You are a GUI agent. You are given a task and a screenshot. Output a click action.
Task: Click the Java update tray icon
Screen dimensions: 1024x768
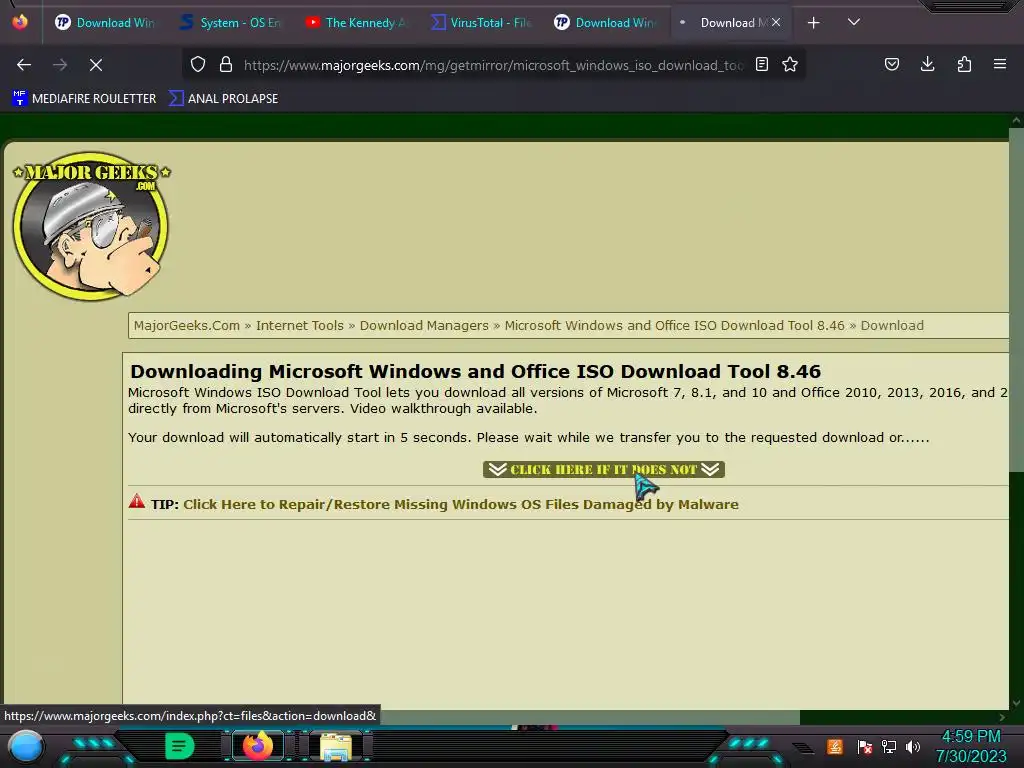tap(835, 746)
